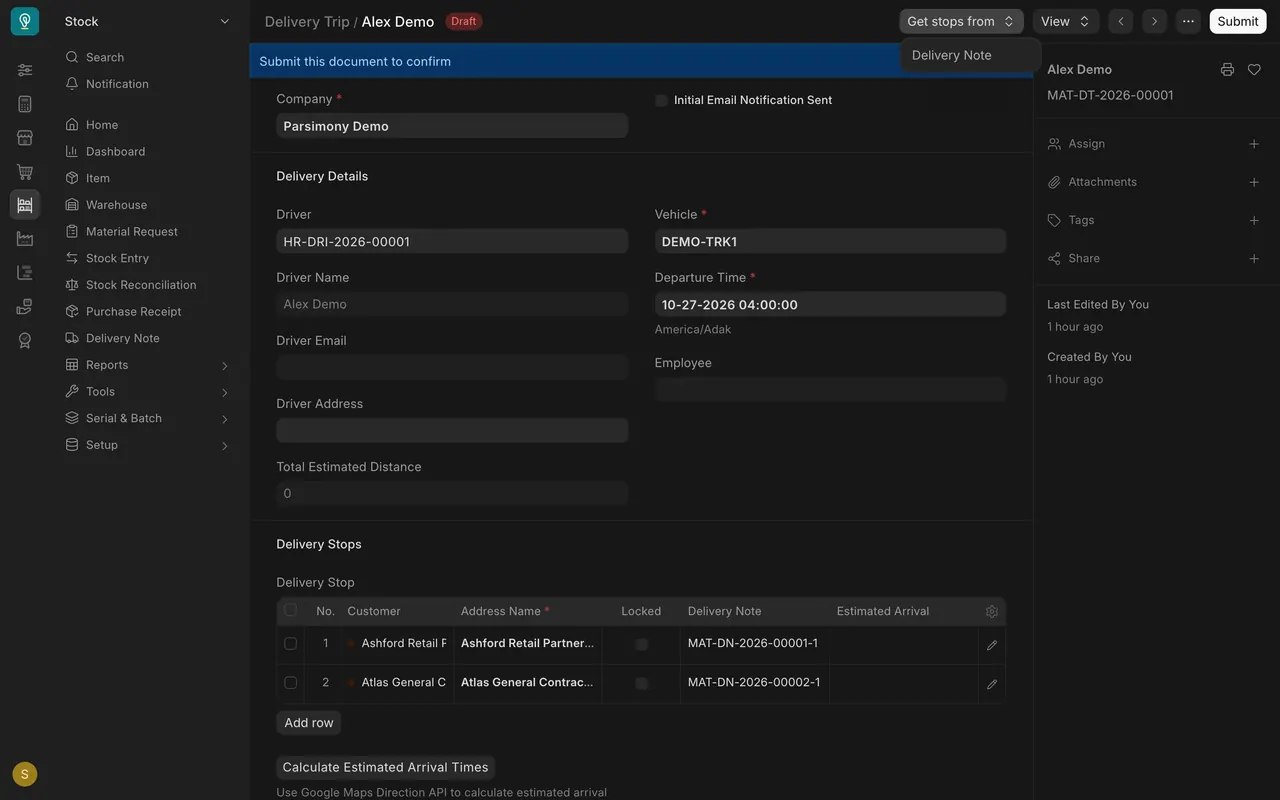Toggle Initial Email Notification Sent checkbox

coord(661,100)
